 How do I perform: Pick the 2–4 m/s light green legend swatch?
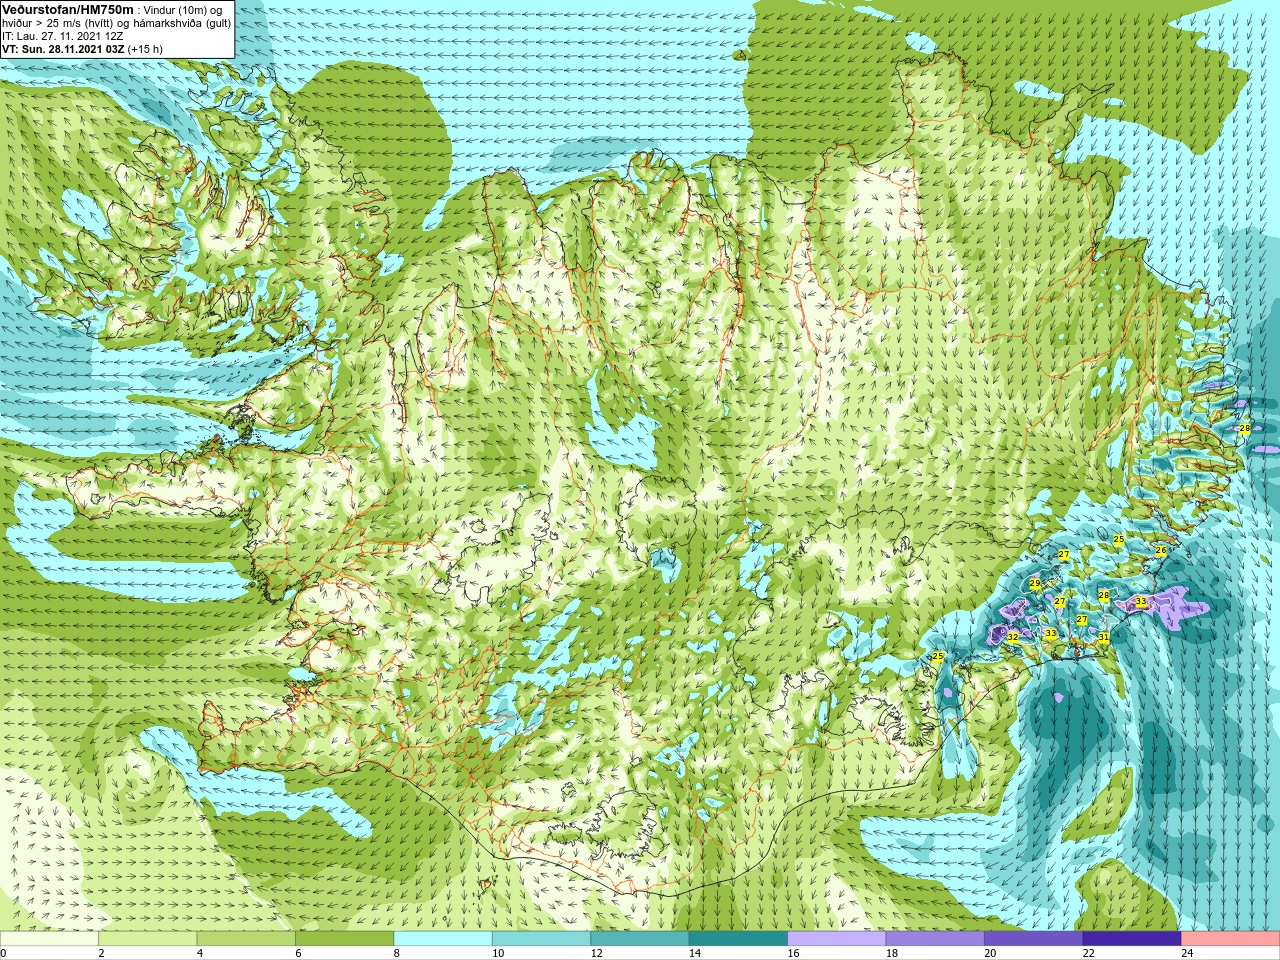147,939
